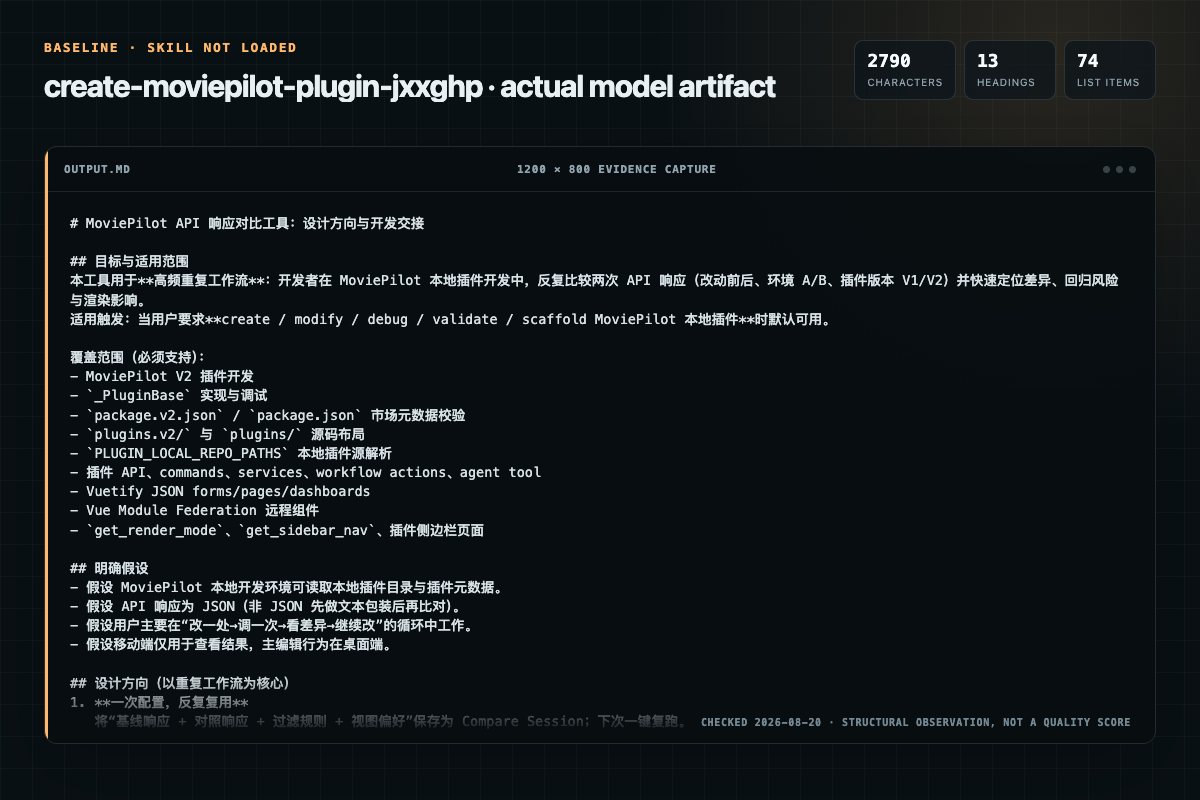The image size is (1200, 800).
Task: Click the '覆盖范围（必须支持）' line
Action: pos(137,357)
